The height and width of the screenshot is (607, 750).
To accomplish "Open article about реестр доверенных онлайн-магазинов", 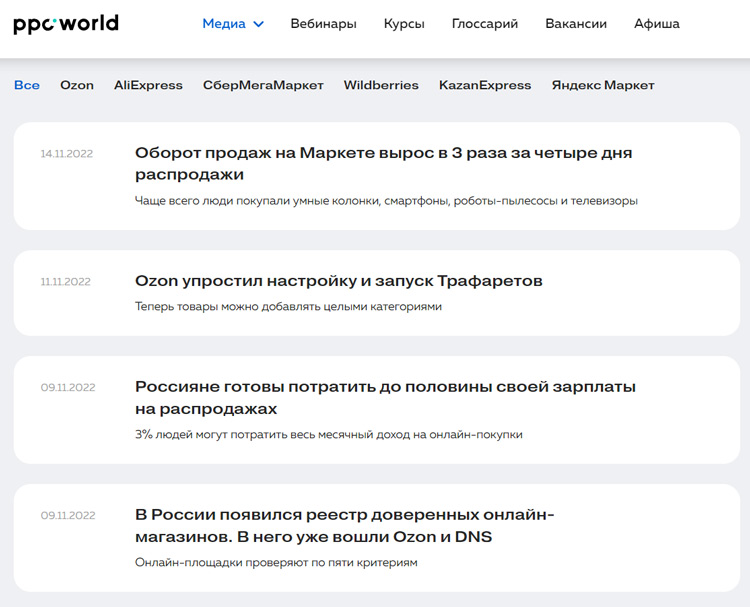I will [x=344, y=525].
